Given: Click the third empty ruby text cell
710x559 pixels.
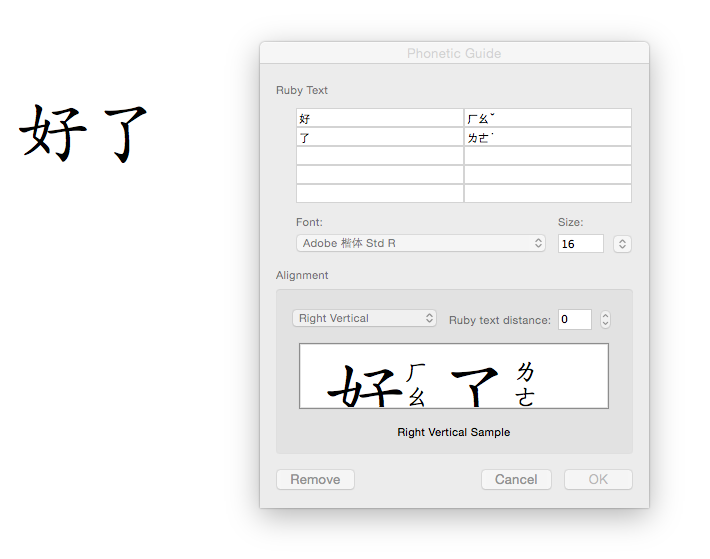Looking at the screenshot, I should (548, 156).
